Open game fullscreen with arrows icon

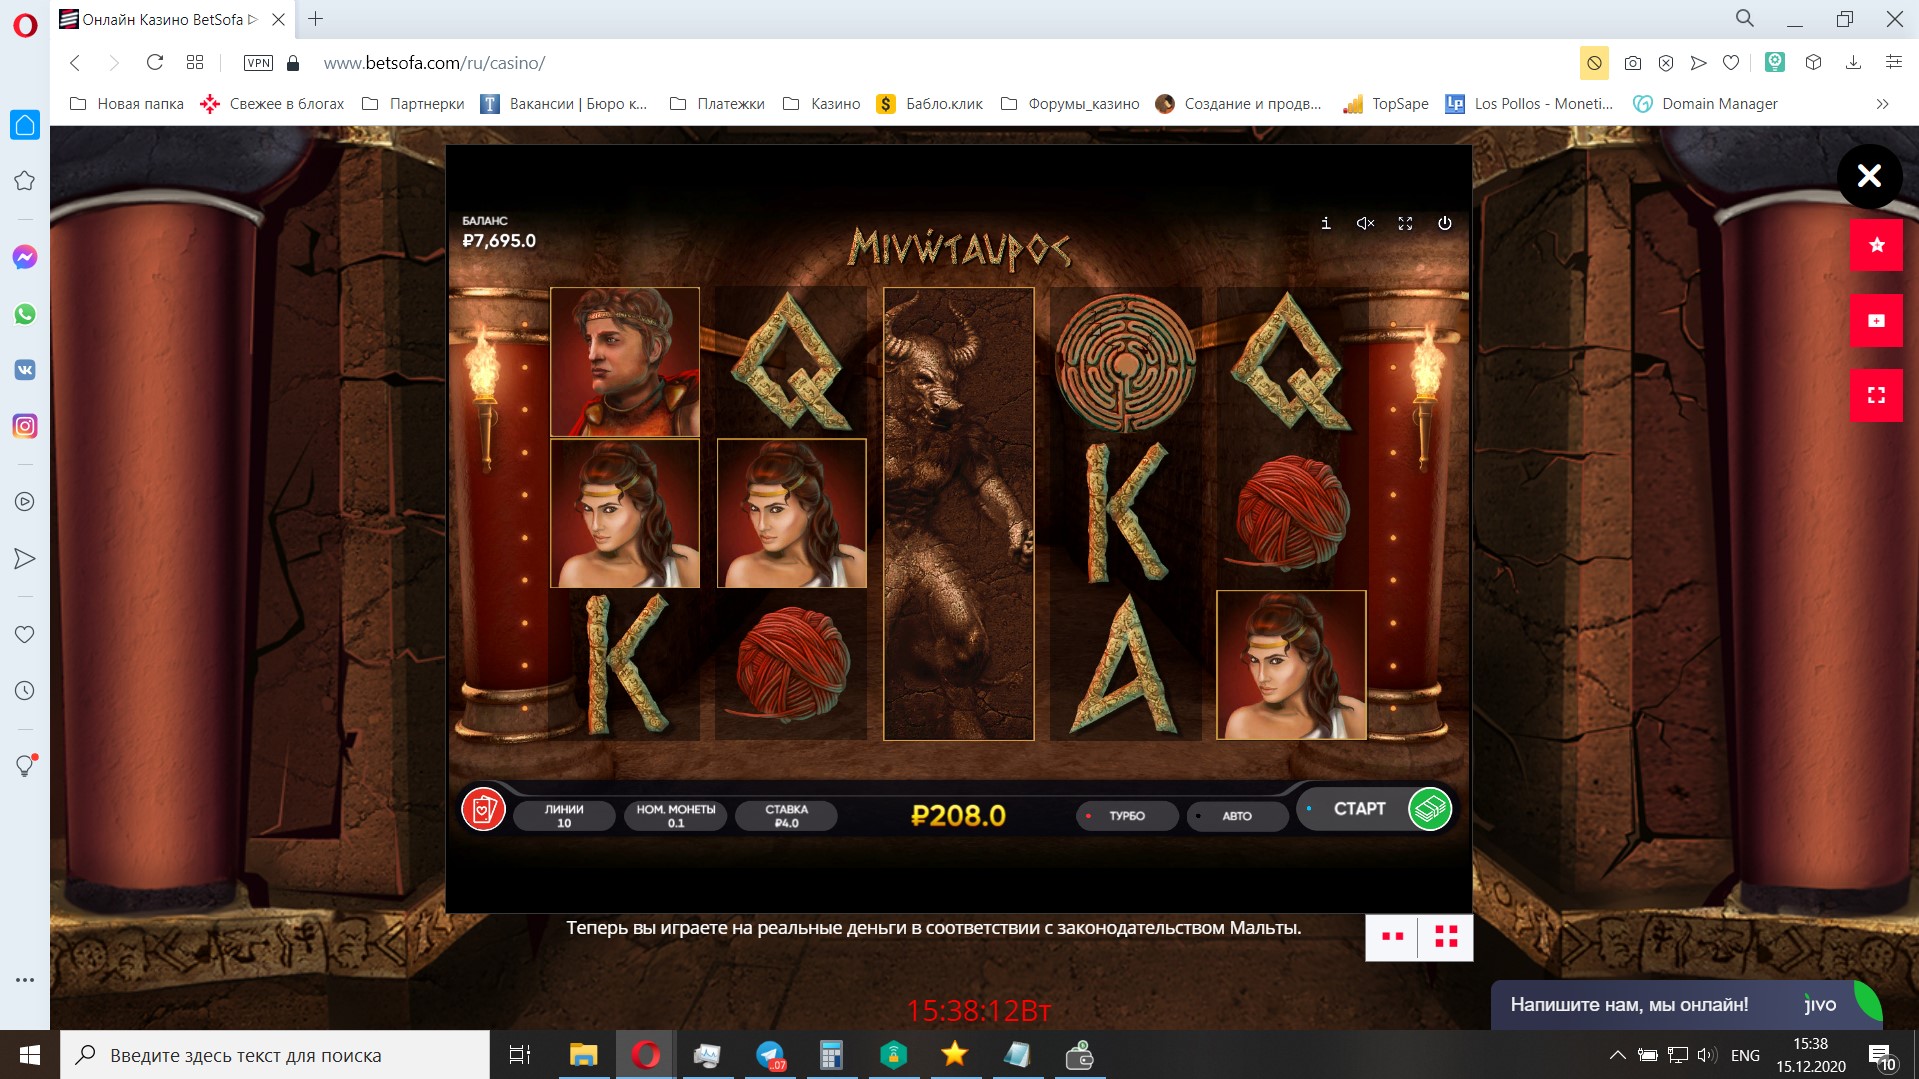pos(1405,223)
